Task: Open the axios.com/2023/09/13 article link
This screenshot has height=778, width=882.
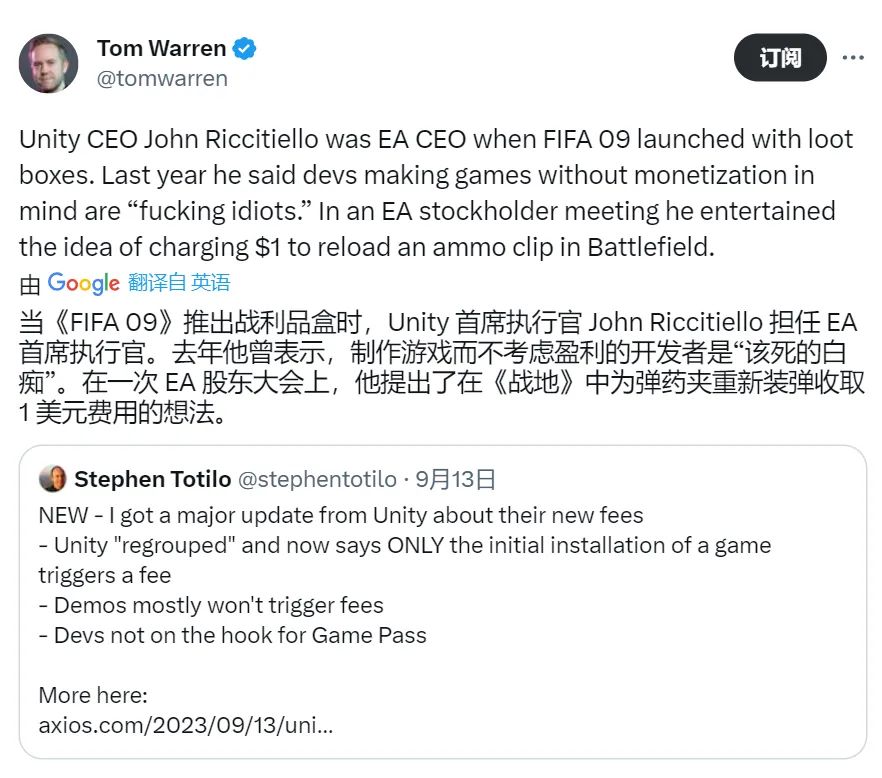Action: (x=186, y=725)
